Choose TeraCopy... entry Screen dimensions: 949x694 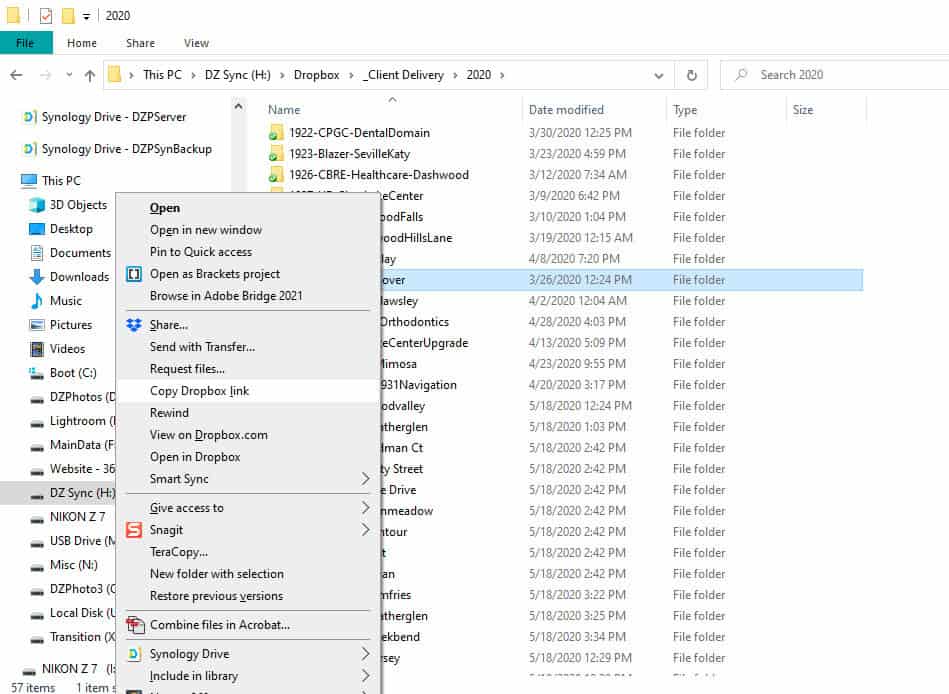point(179,552)
